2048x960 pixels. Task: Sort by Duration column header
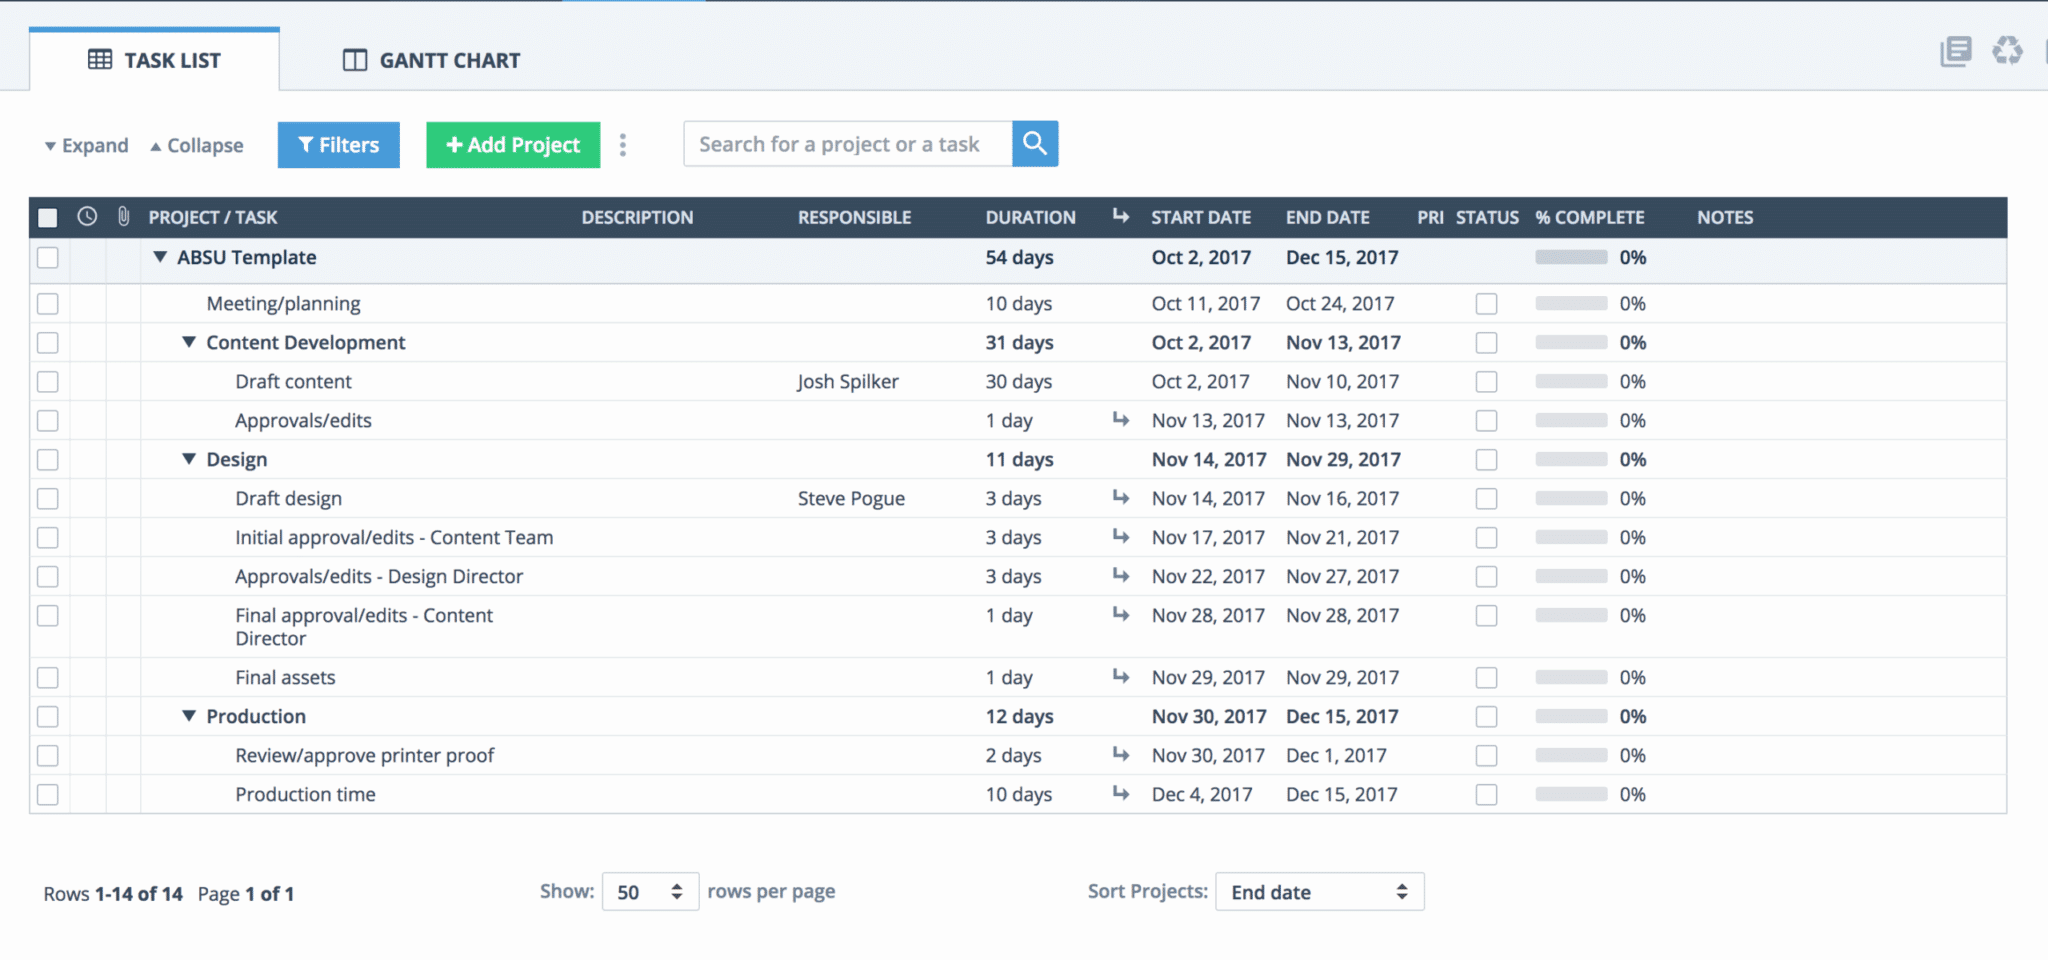[1030, 217]
